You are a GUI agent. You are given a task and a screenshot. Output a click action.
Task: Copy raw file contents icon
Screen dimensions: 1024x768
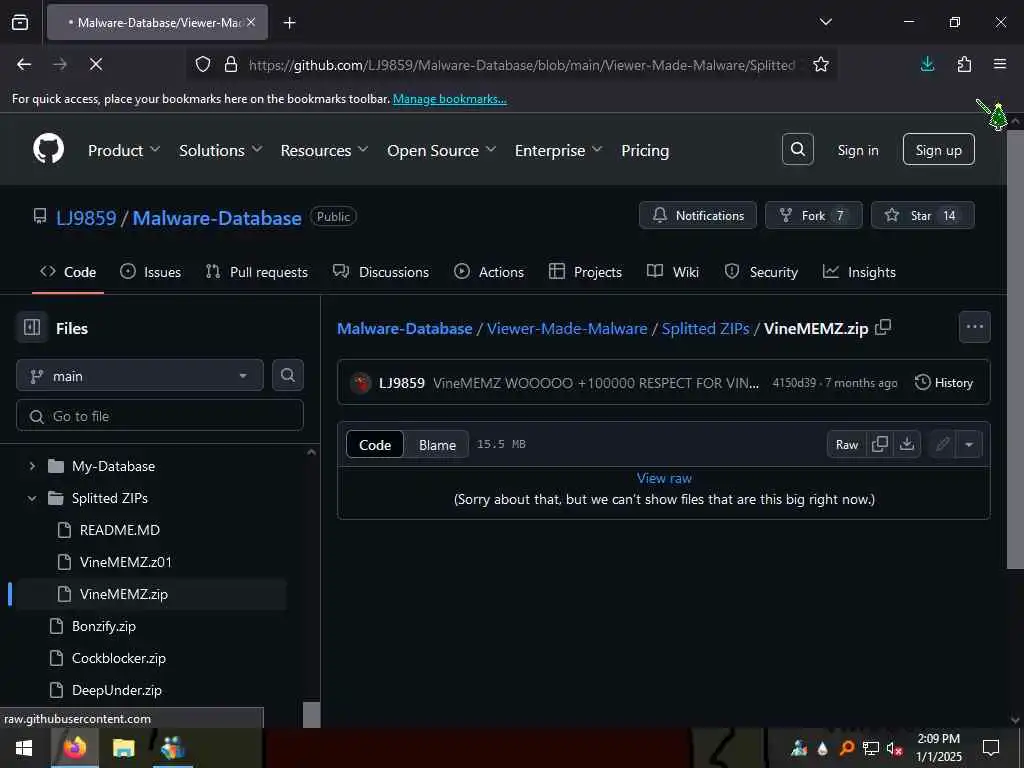(x=880, y=444)
